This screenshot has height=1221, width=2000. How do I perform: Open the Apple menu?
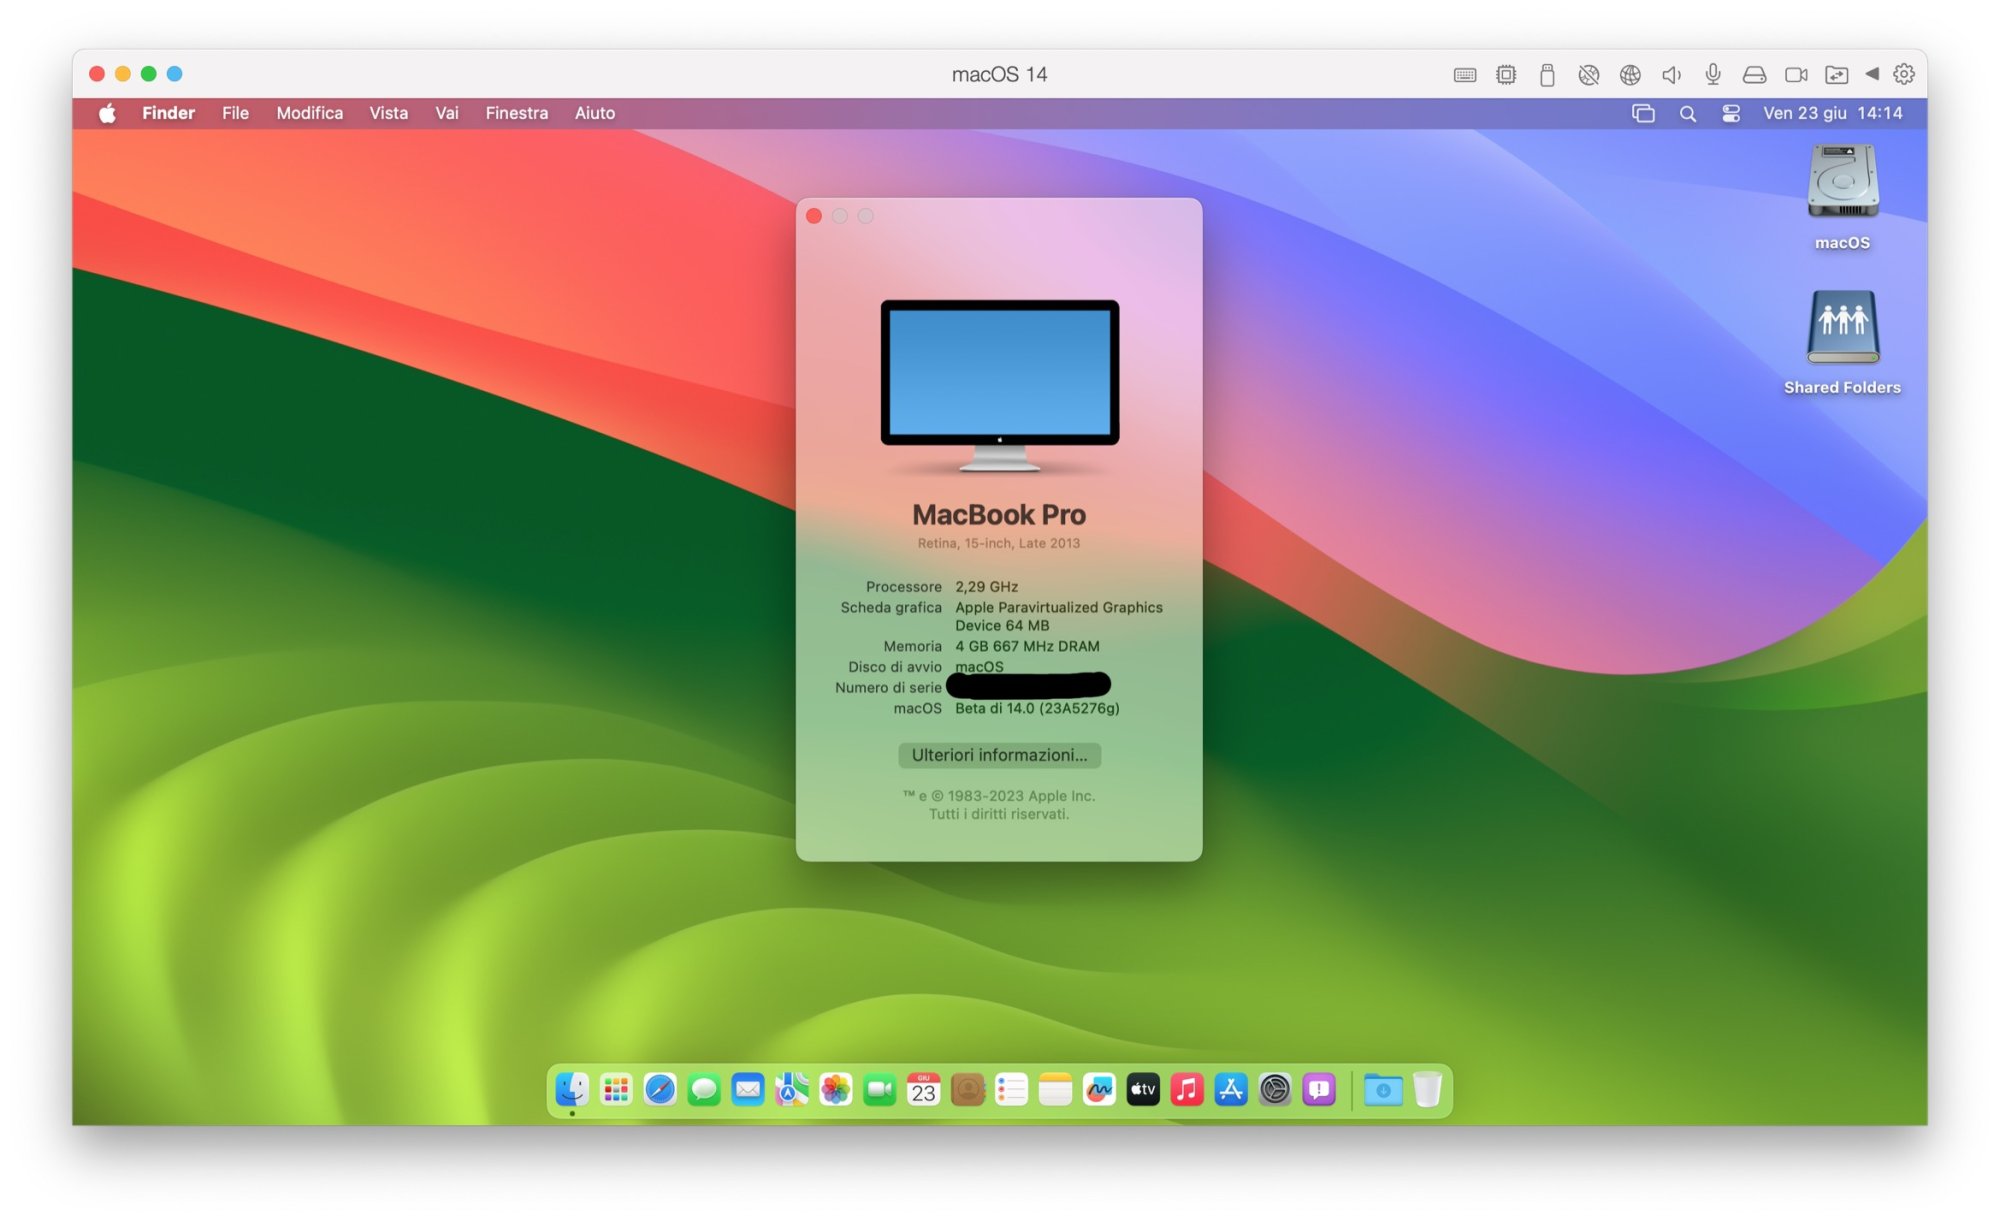coord(107,113)
